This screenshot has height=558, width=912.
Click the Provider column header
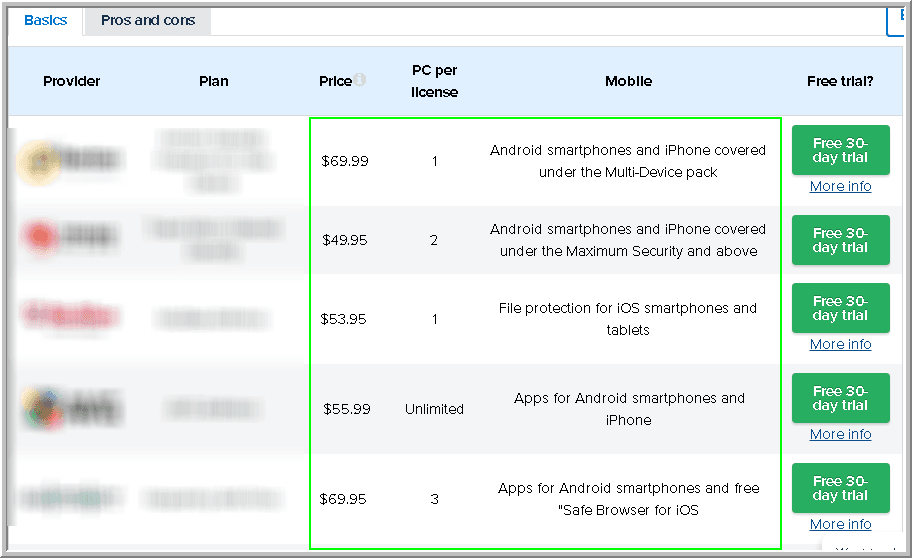(72, 81)
